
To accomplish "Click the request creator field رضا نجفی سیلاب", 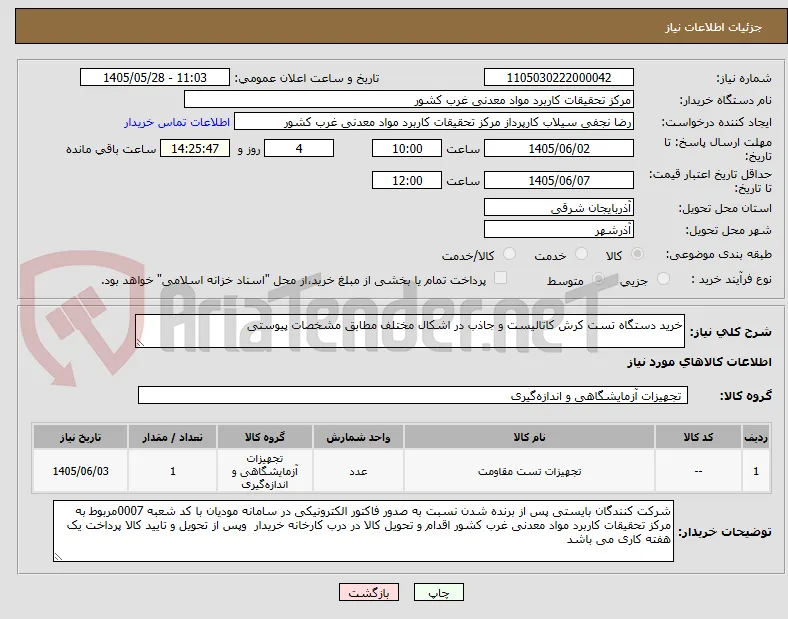I will (x=434, y=122).
